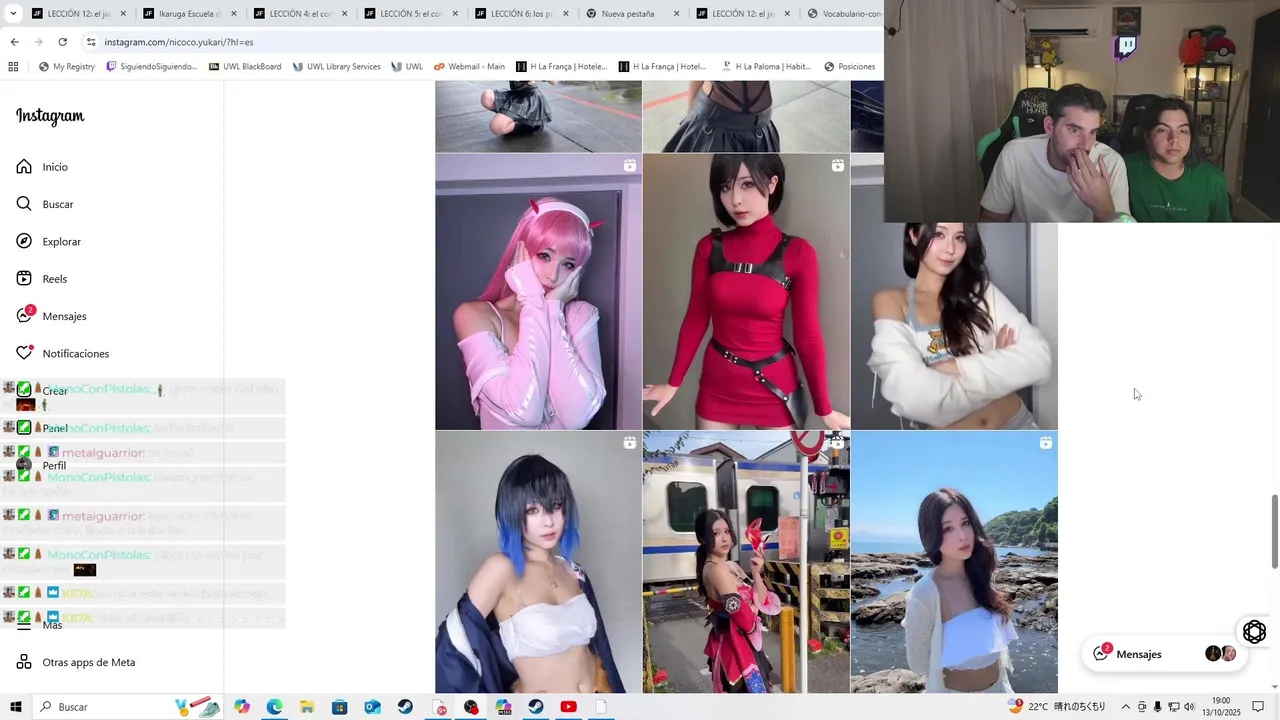Open the 22°C weather widget in taskbar
The width and height of the screenshot is (1280, 720).
(1056, 707)
